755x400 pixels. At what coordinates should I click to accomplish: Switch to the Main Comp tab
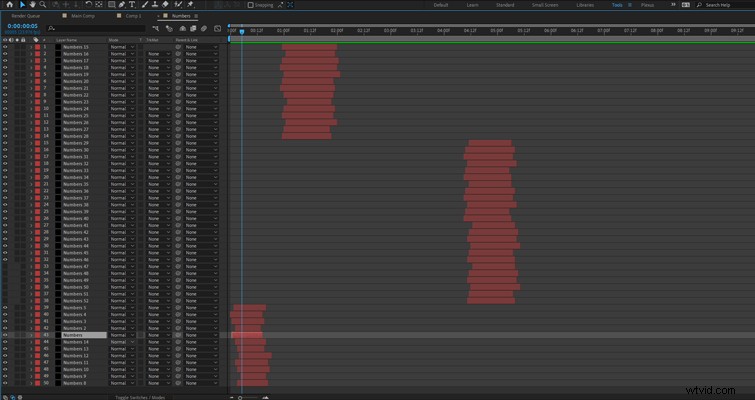click(x=83, y=16)
